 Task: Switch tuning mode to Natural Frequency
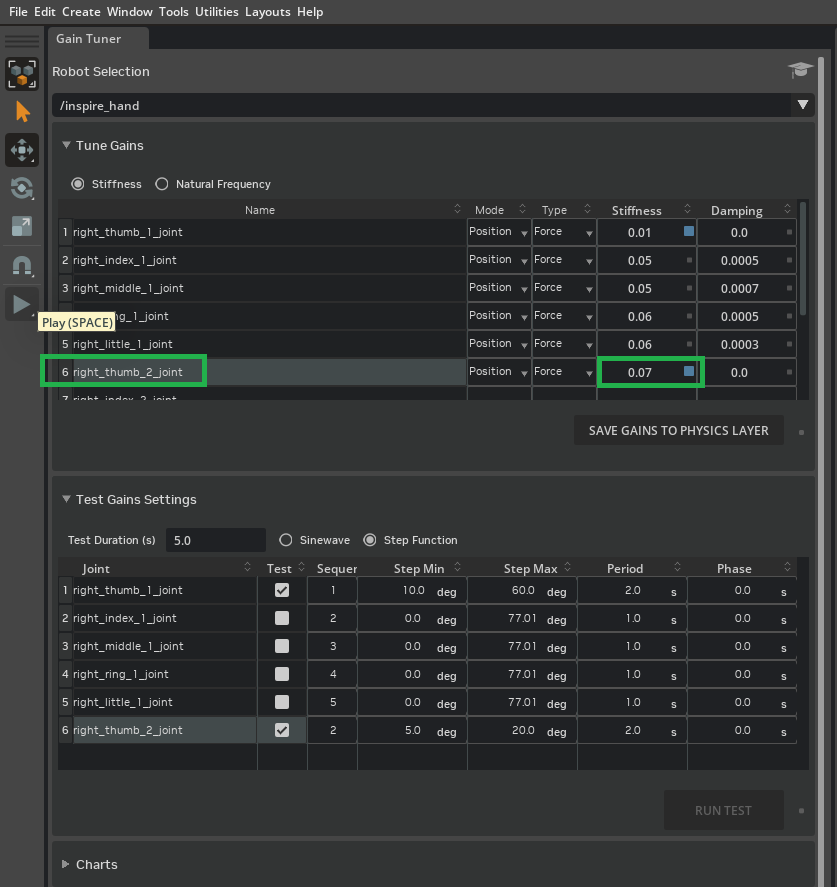(x=161, y=183)
